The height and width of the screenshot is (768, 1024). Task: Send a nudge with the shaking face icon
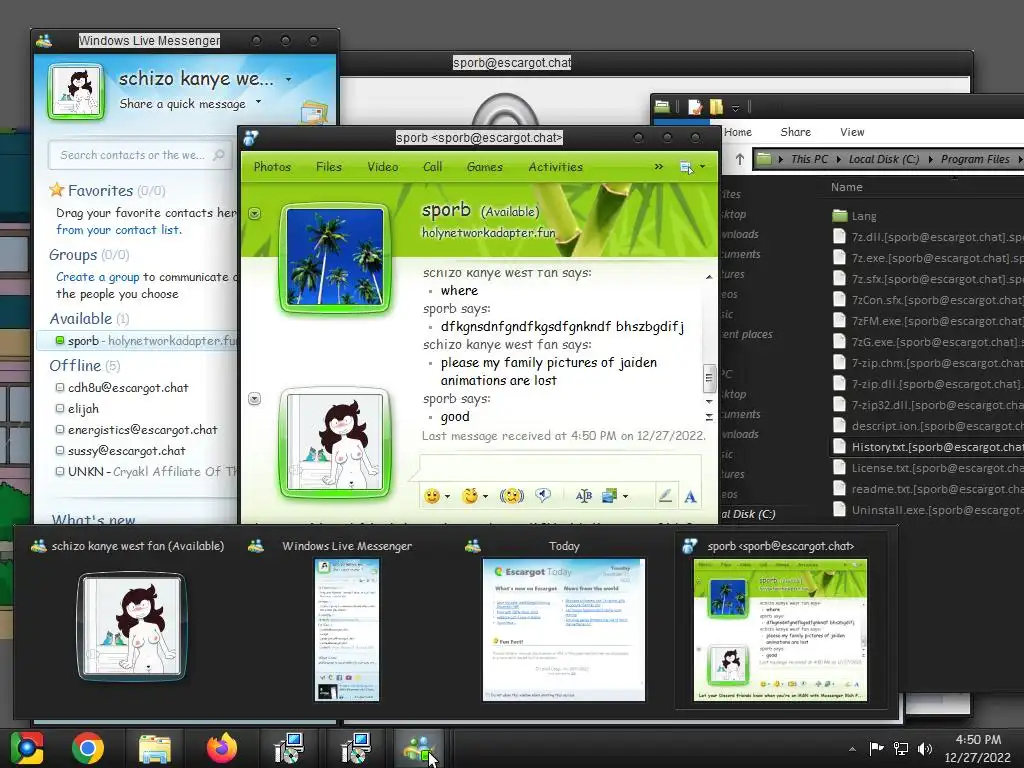511,496
